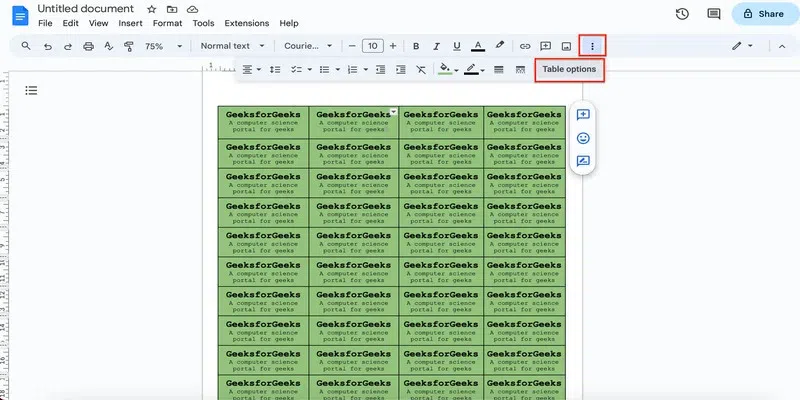Open version history clock icon

pyautogui.click(x=682, y=14)
